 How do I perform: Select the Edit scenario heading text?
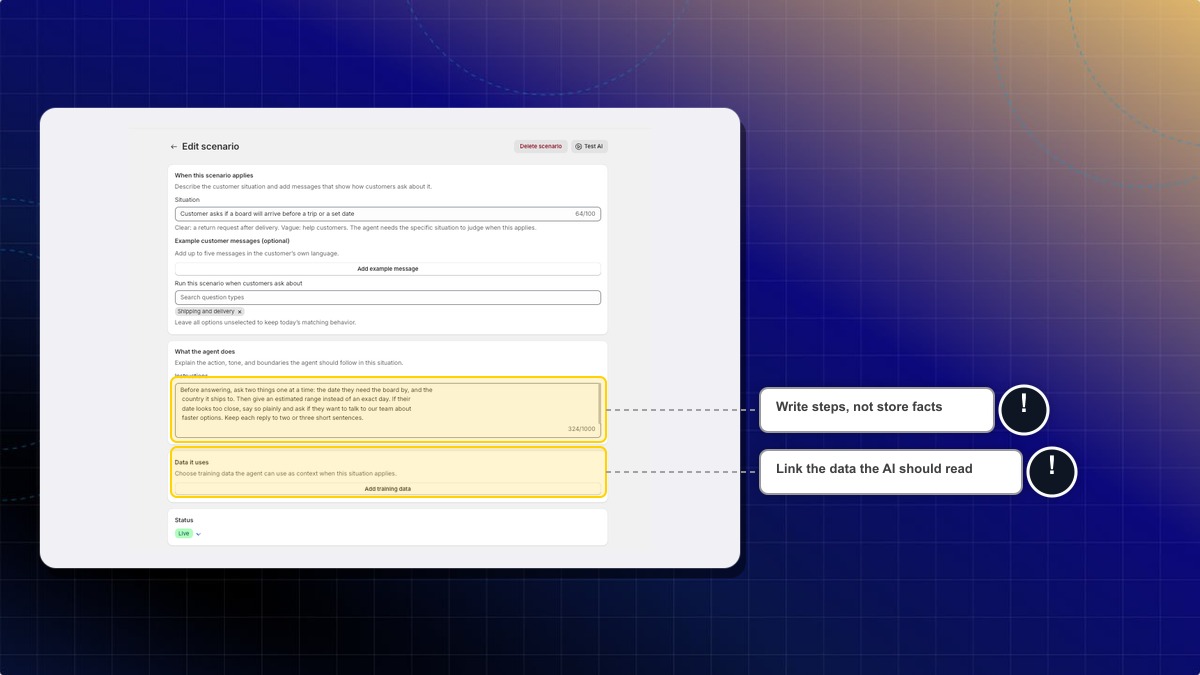(x=210, y=146)
